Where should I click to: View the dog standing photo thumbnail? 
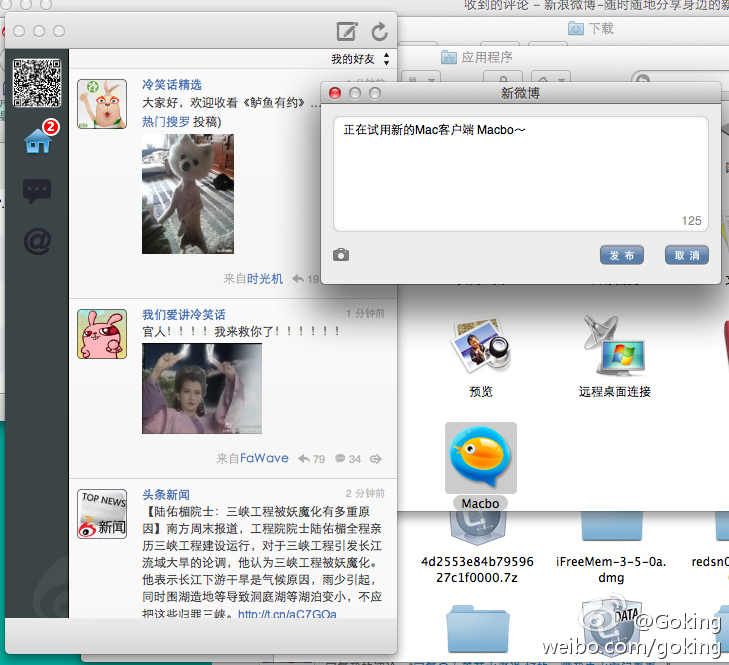coord(188,194)
